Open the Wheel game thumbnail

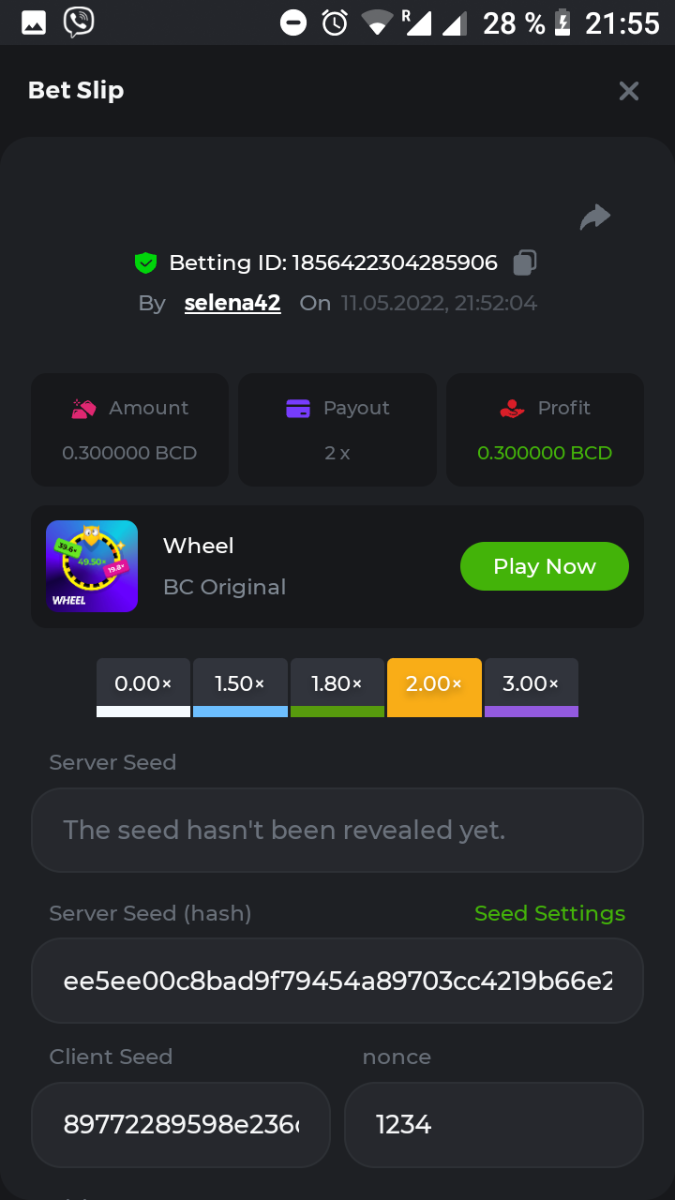click(92, 566)
